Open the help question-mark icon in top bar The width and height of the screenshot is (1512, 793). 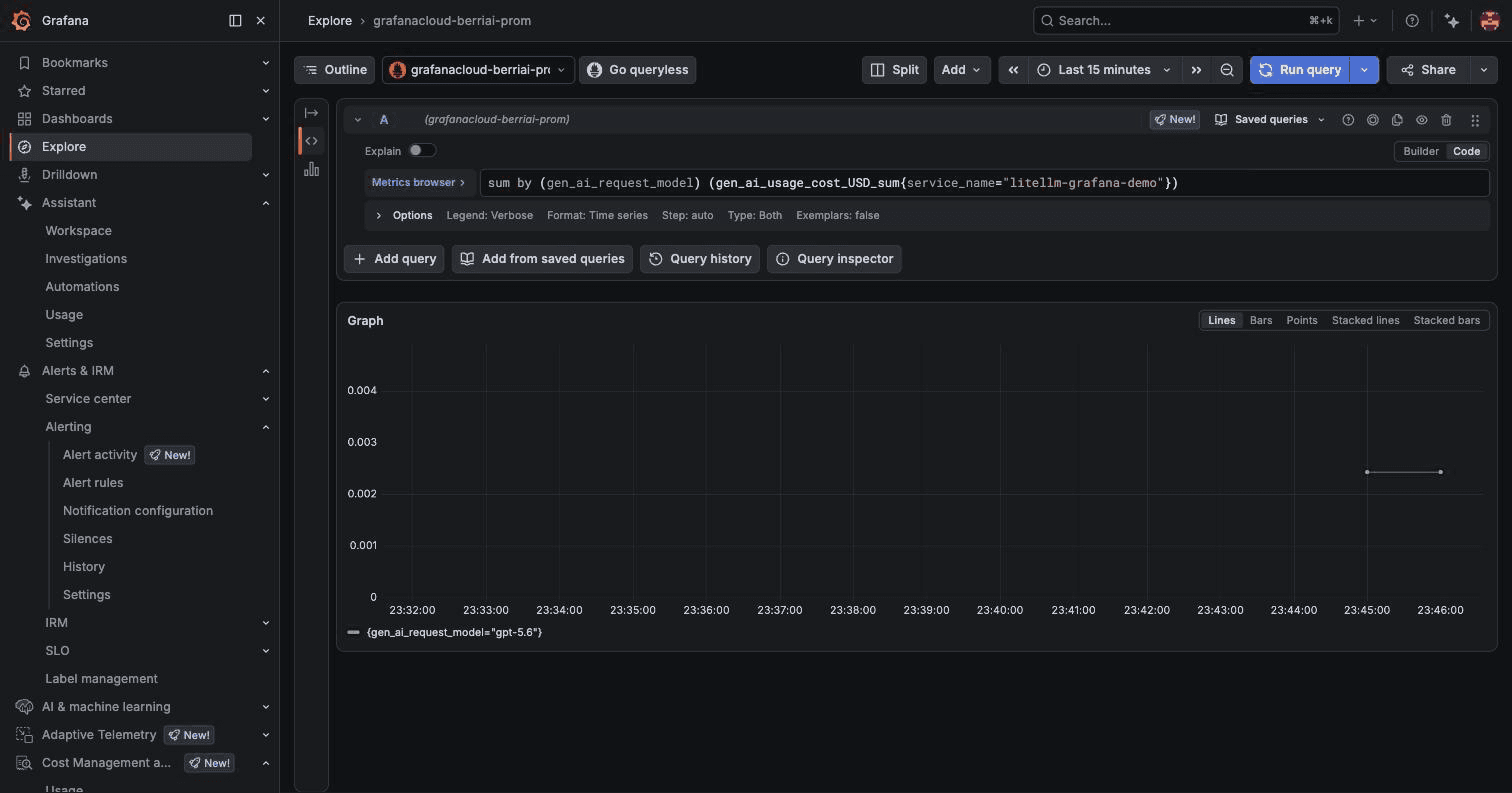pos(1412,20)
